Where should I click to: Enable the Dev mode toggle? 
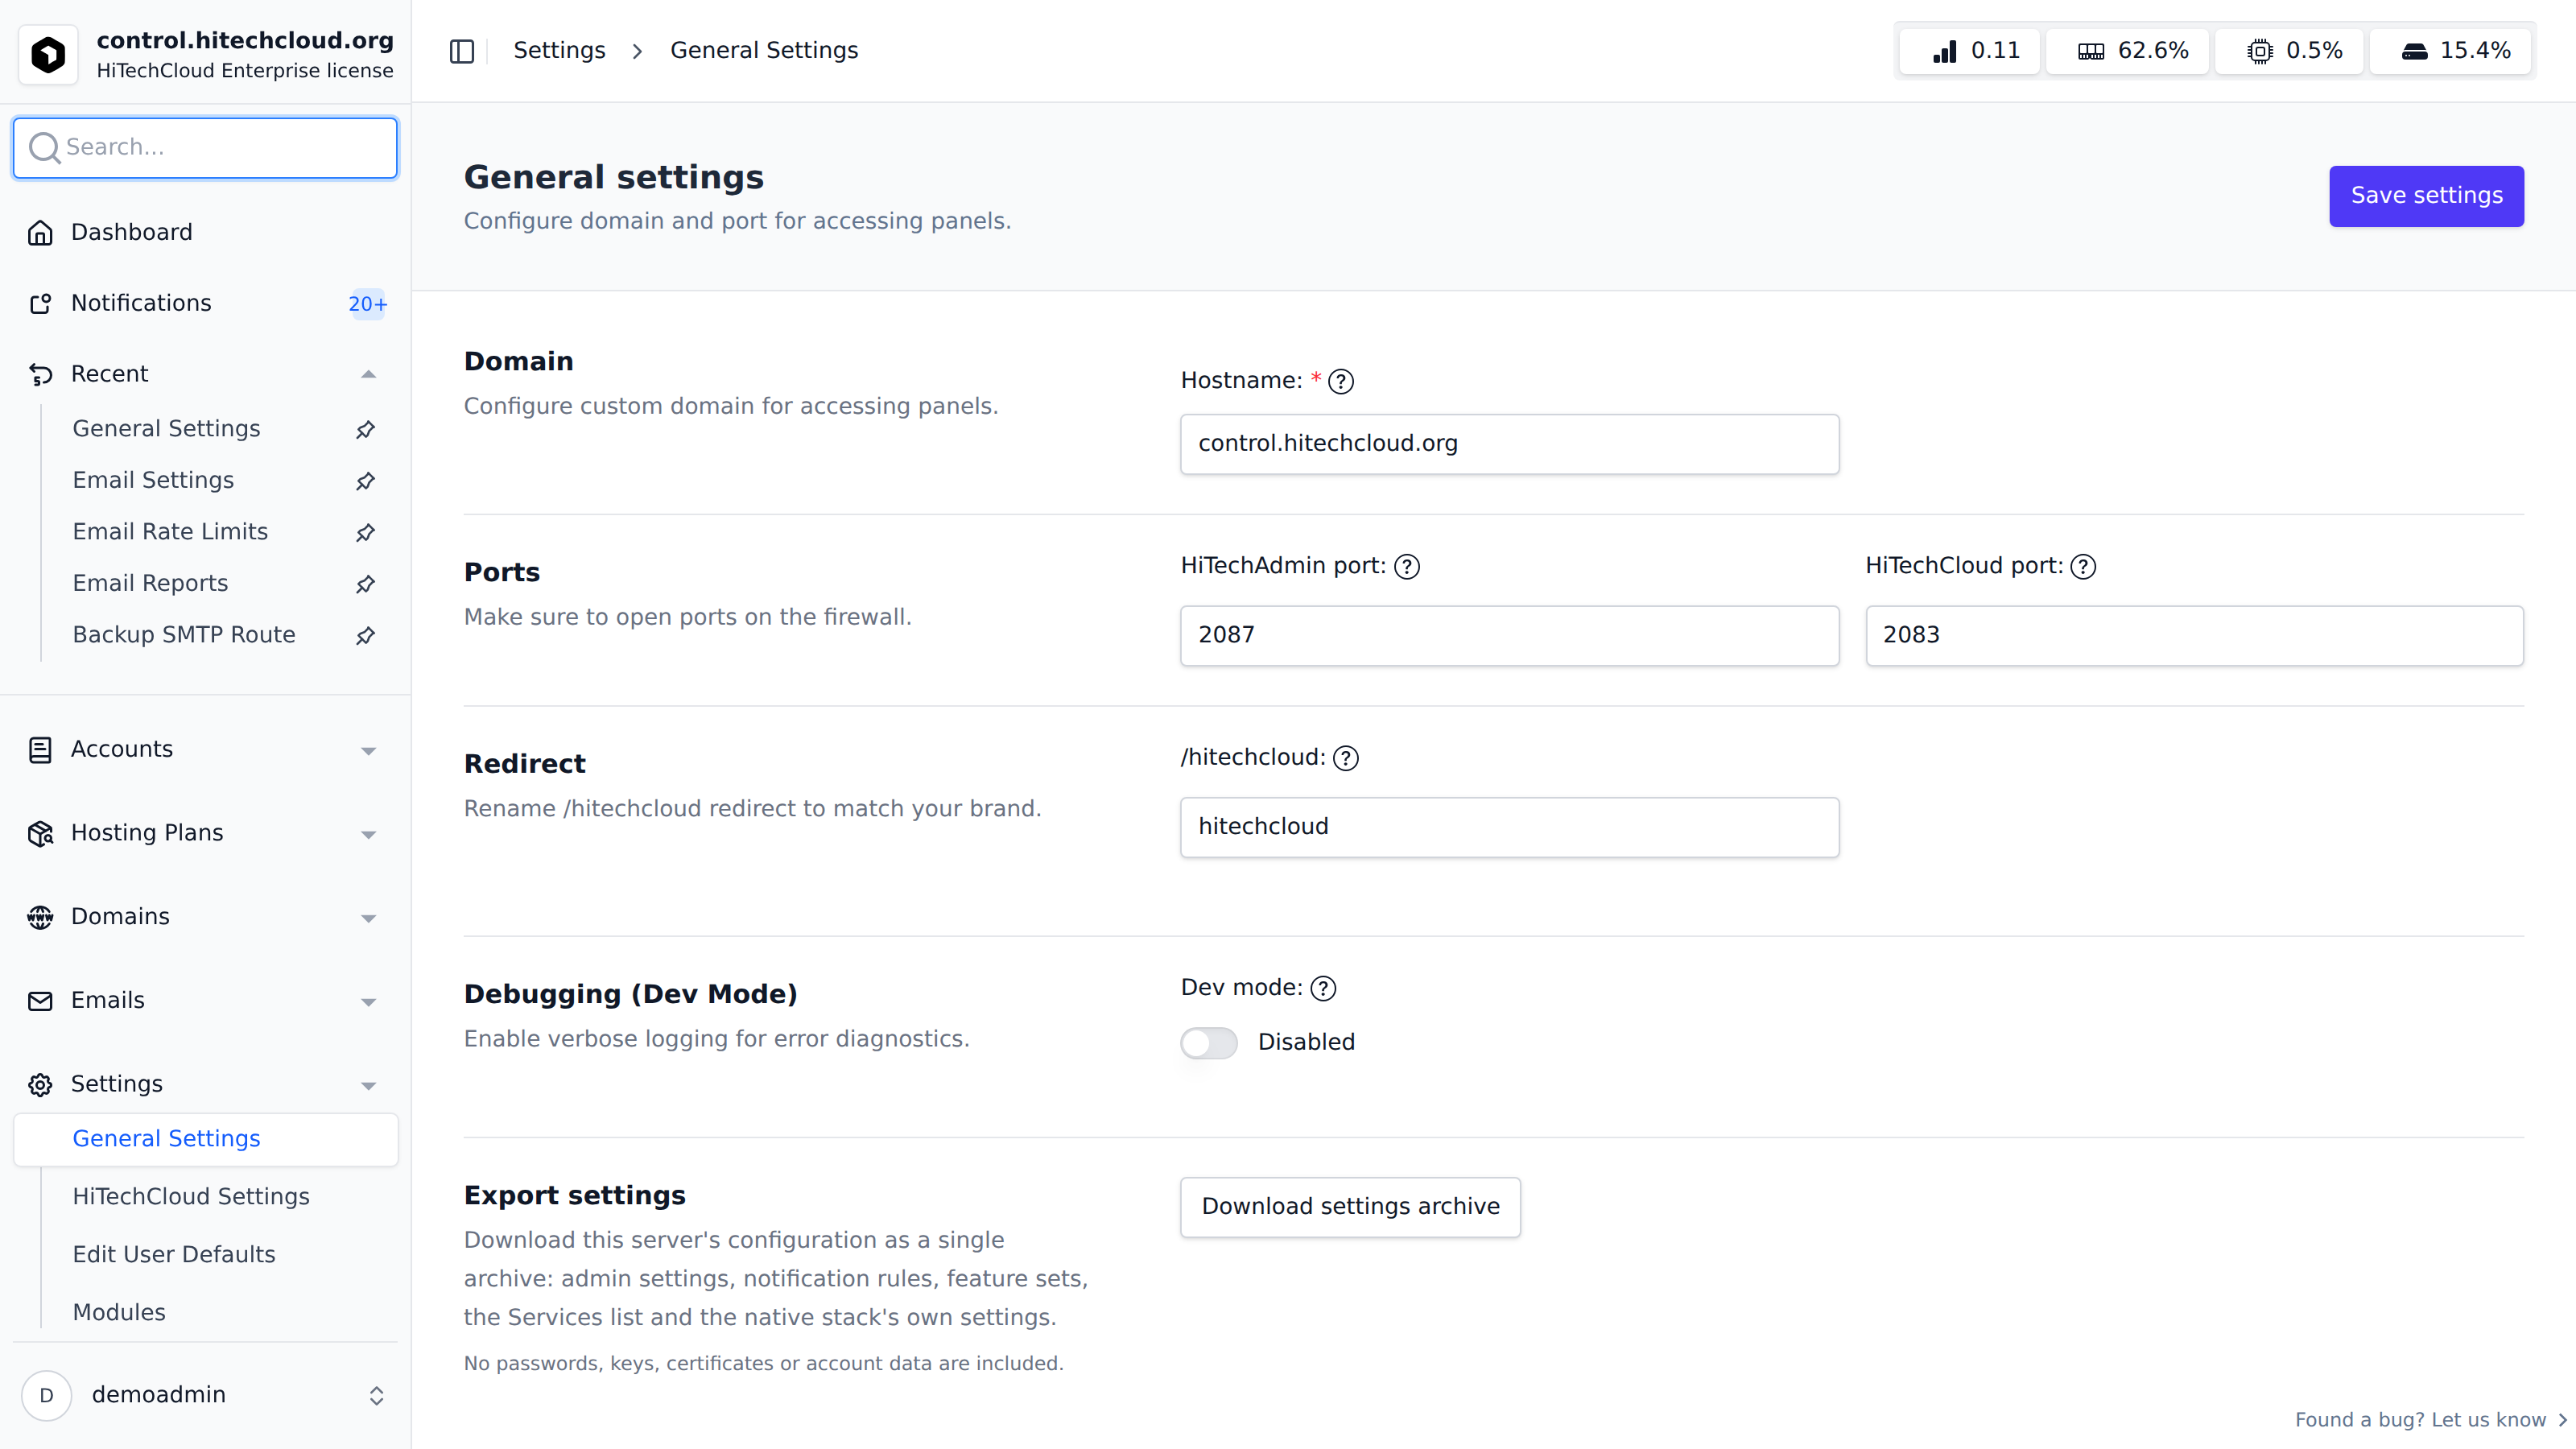coord(1208,1042)
